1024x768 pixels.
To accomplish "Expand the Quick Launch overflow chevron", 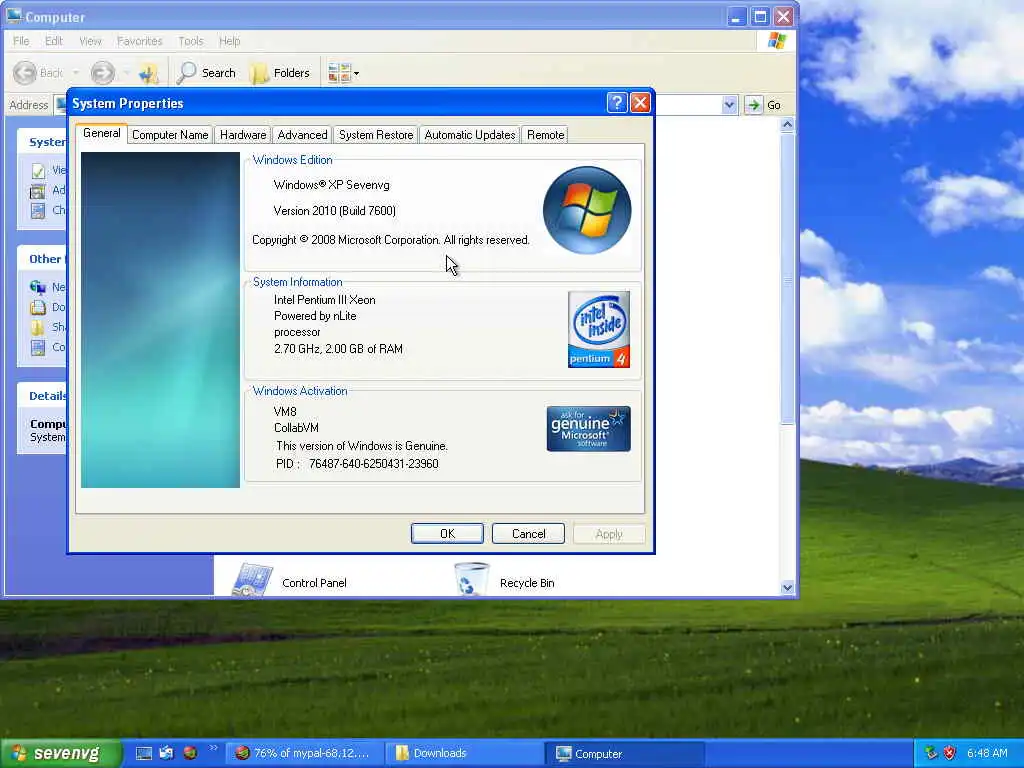I will pyautogui.click(x=213, y=748).
